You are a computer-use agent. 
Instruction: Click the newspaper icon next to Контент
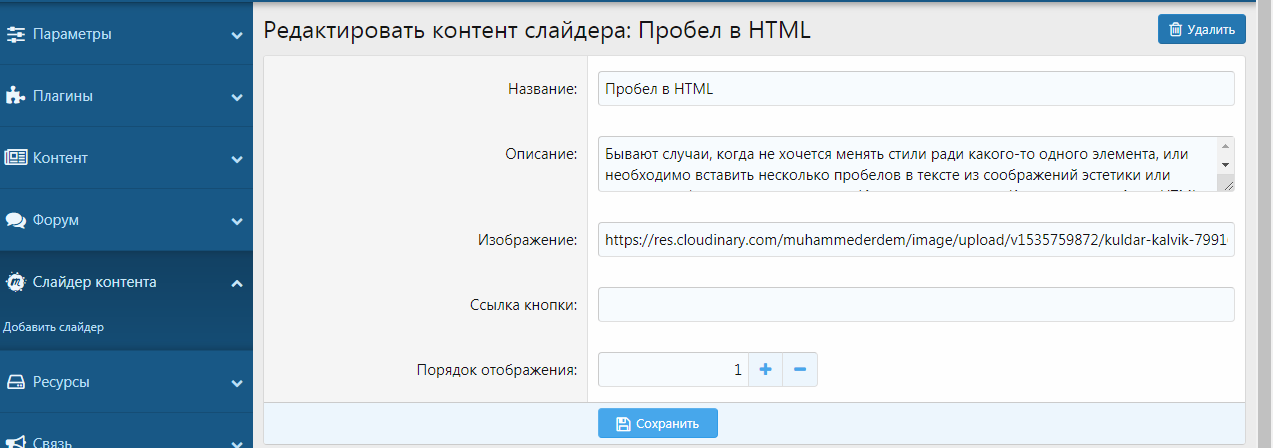(x=16, y=158)
